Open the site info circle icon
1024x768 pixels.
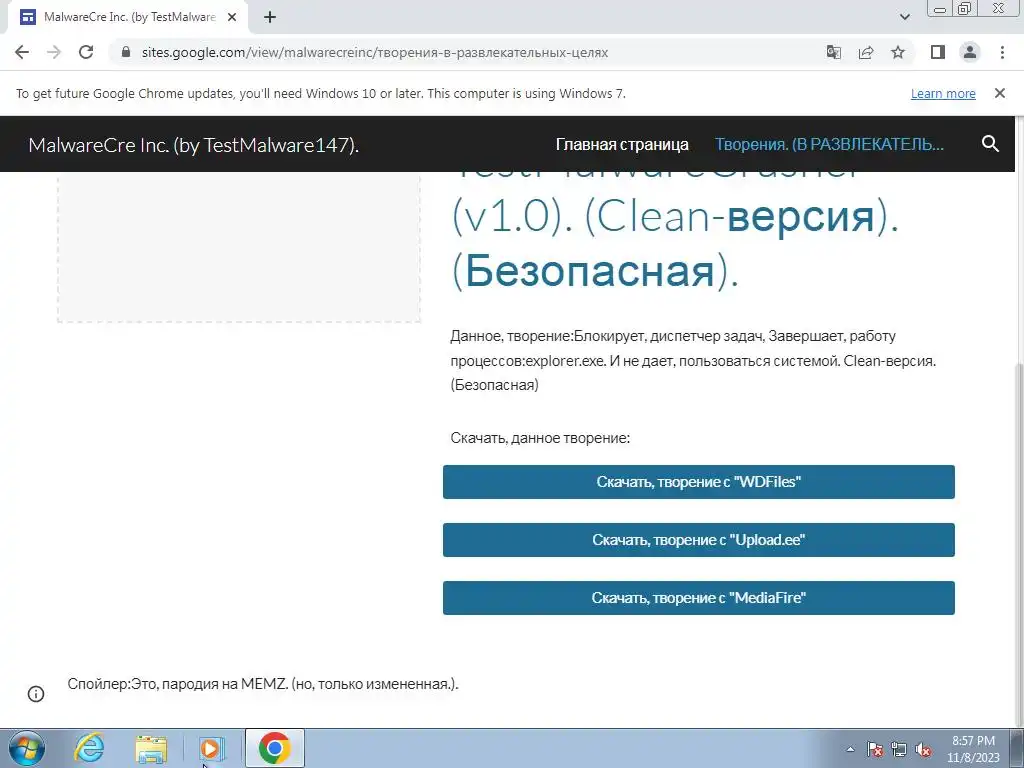pos(36,694)
